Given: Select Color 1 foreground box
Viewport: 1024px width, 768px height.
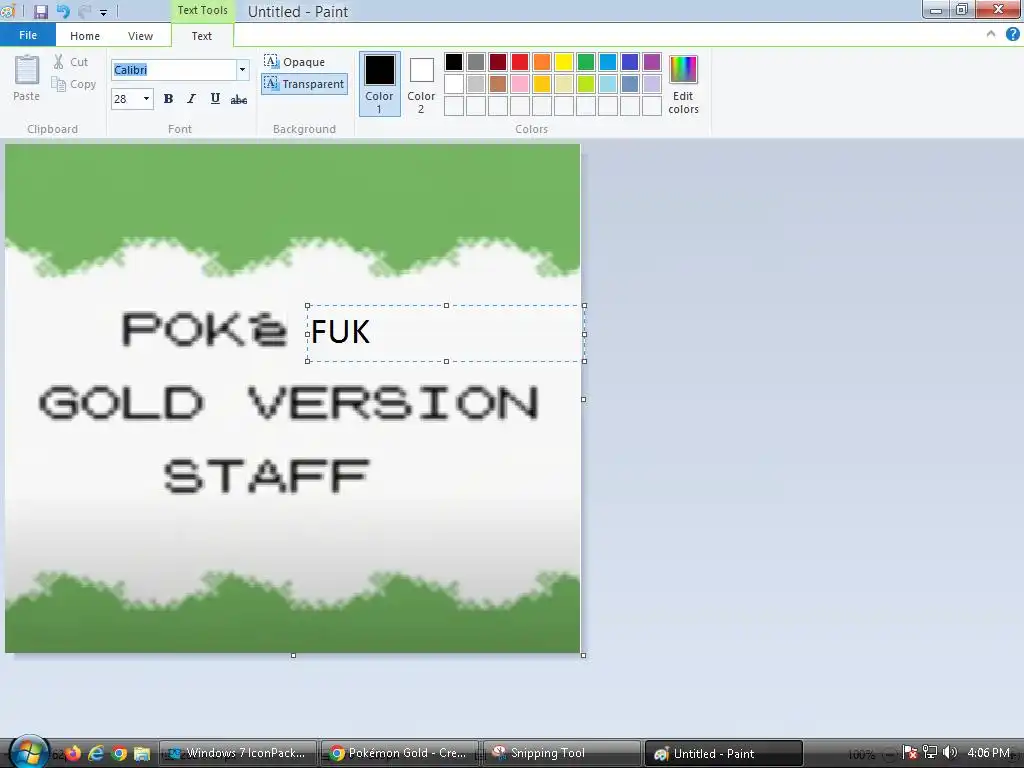Looking at the screenshot, I should pos(379,84).
